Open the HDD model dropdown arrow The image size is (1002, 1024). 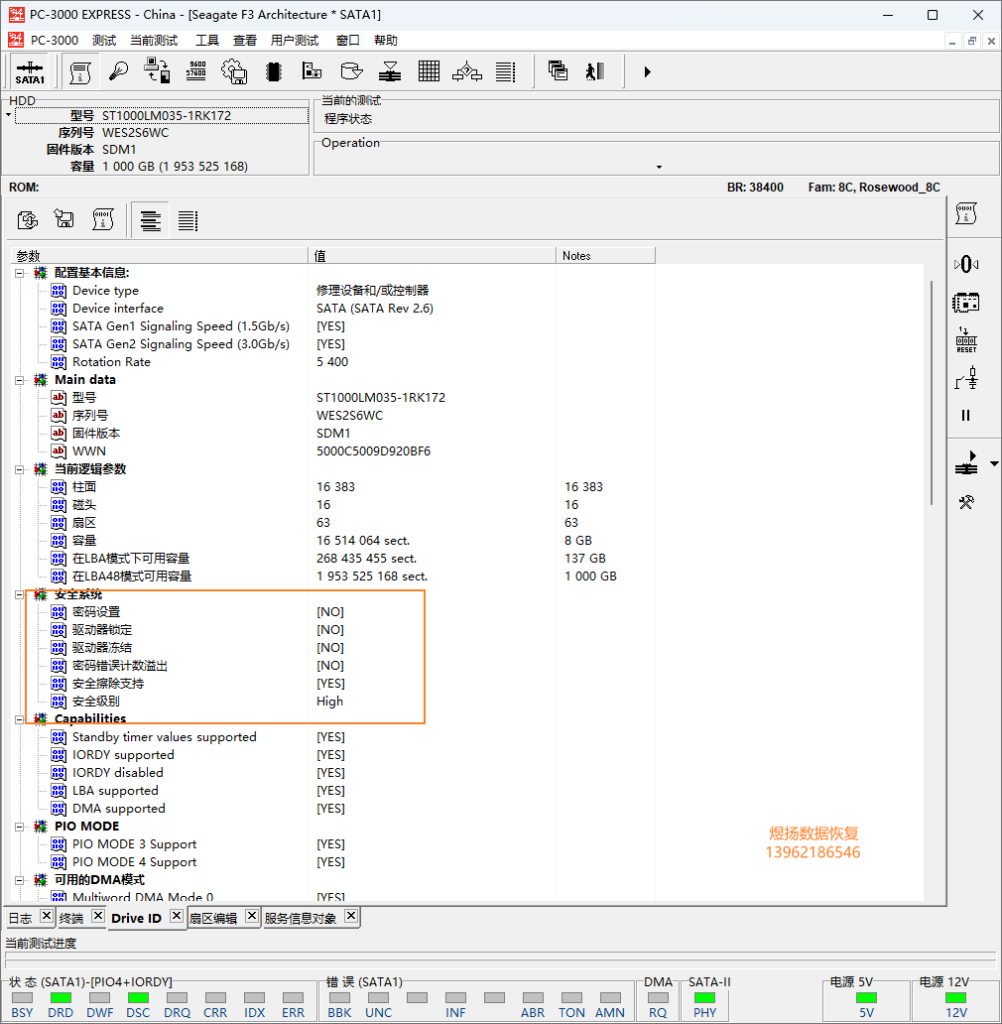click(8, 116)
